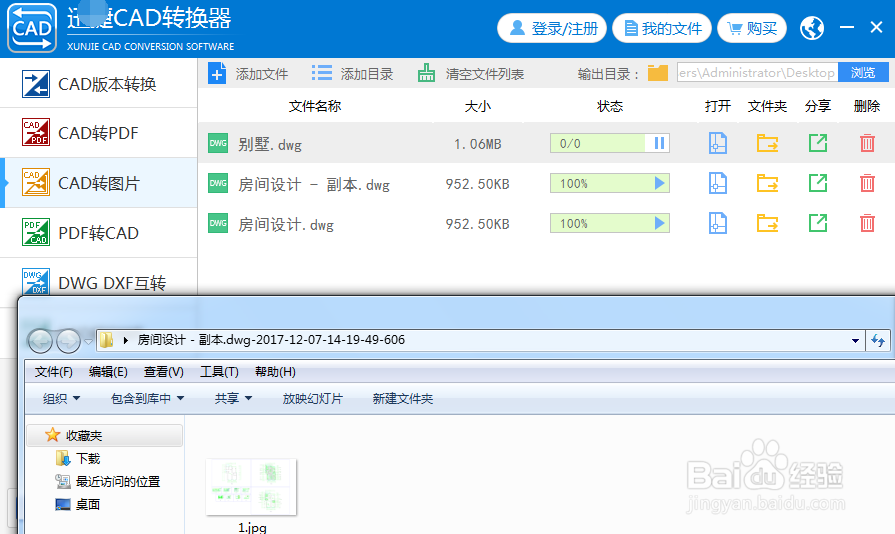Open Explorer recent locations dropdown arrow
Viewport: 895px width, 534px height.
tap(88, 342)
